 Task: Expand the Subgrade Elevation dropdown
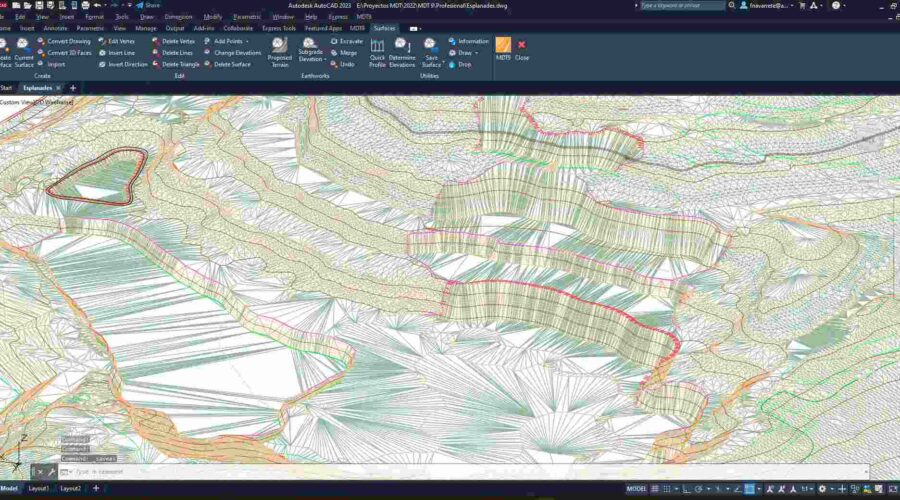(311, 58)
